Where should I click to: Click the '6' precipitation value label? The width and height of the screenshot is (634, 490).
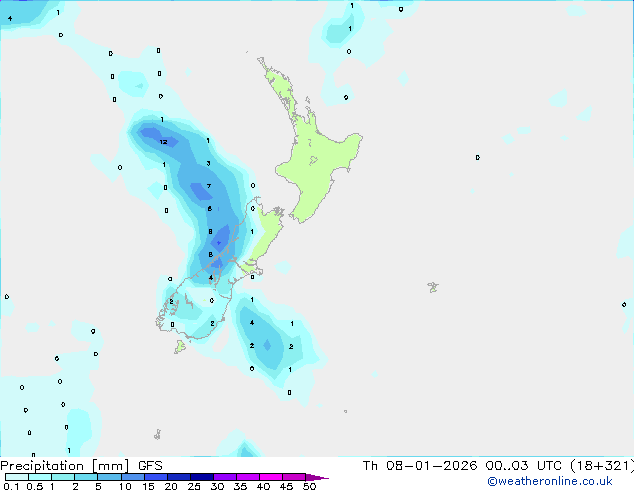pos(209,209)
